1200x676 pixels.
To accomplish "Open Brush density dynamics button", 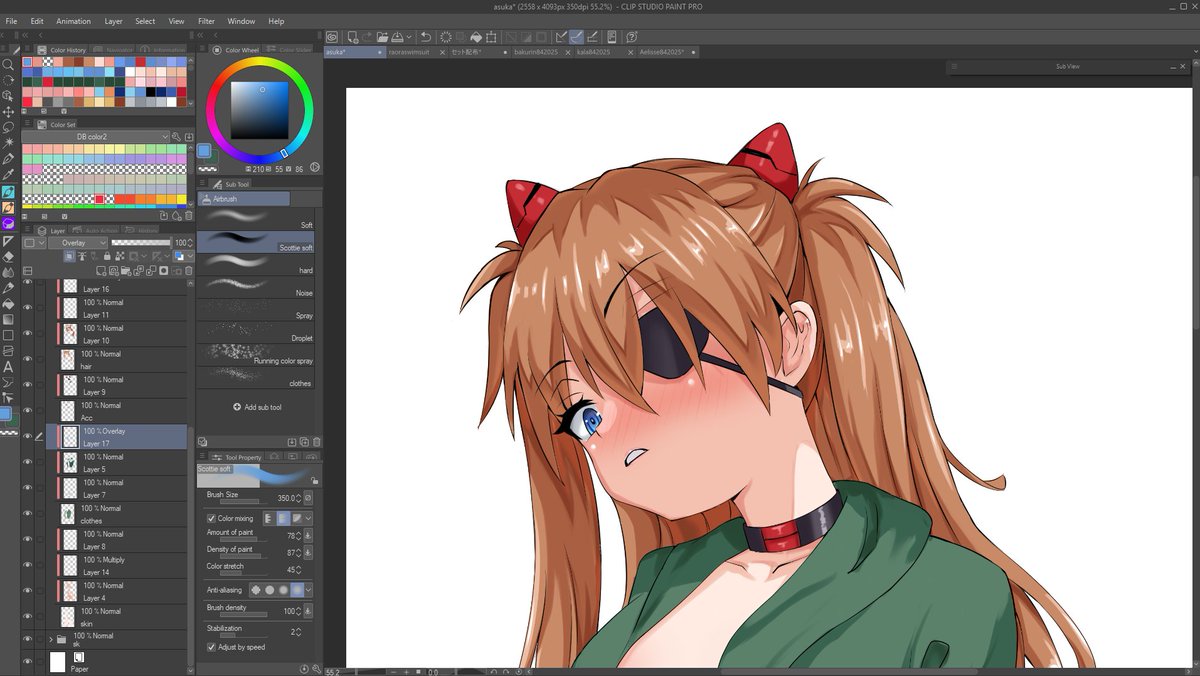I will [x=308, y=610].
